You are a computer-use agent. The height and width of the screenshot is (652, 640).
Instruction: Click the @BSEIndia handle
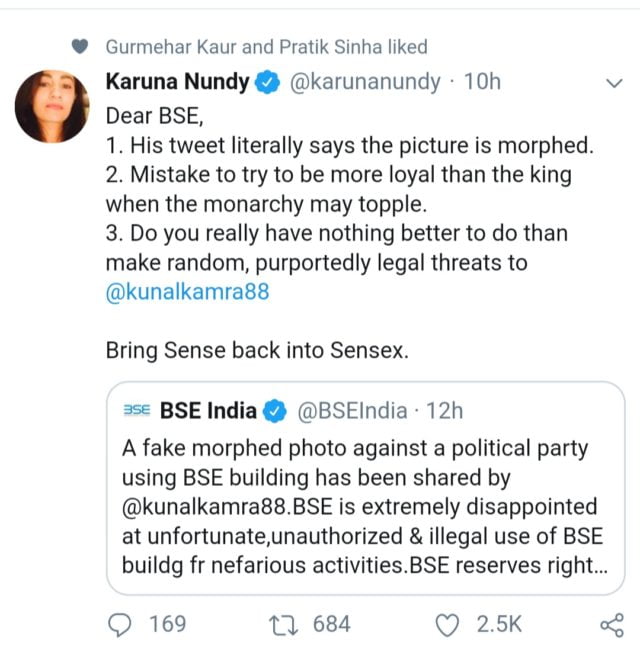coord(352,410)
